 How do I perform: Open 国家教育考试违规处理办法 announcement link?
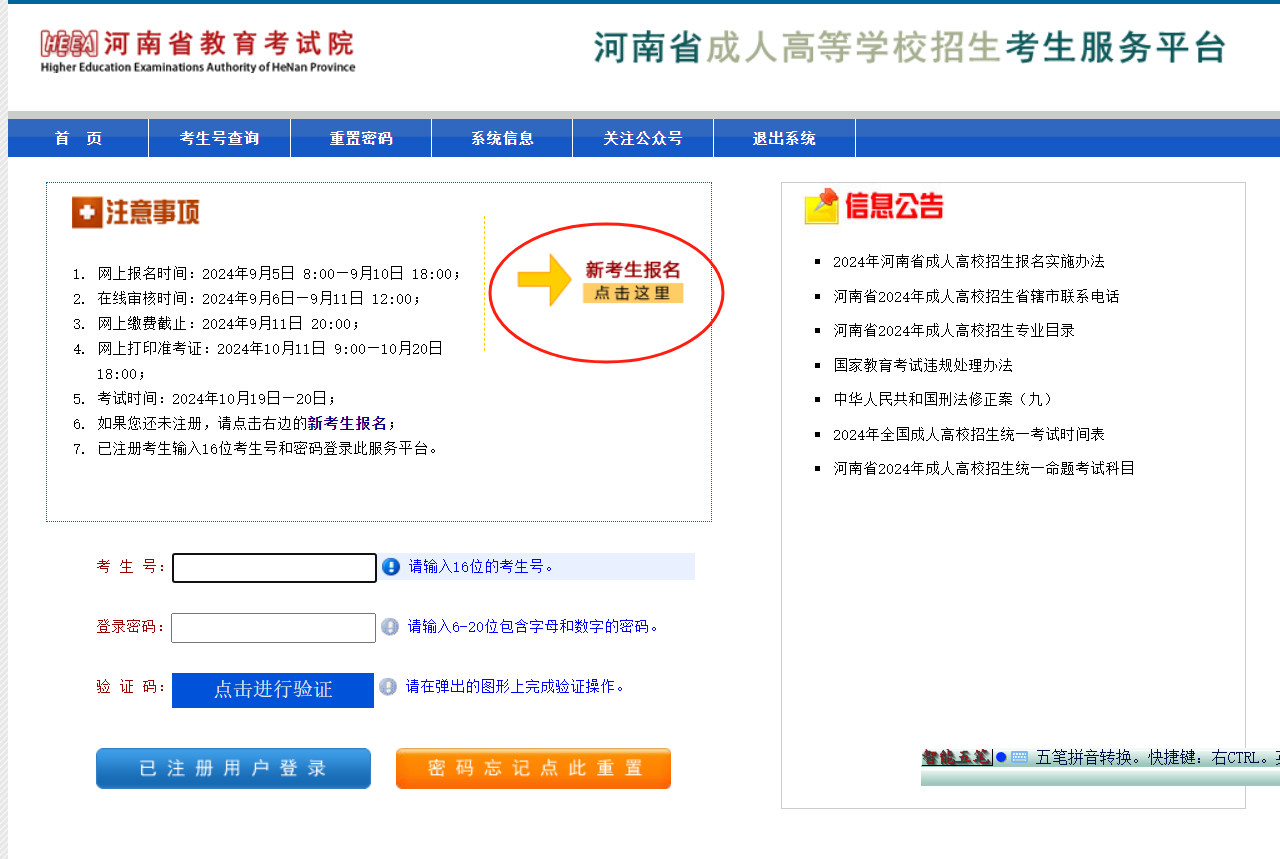(x=923, y=365)
